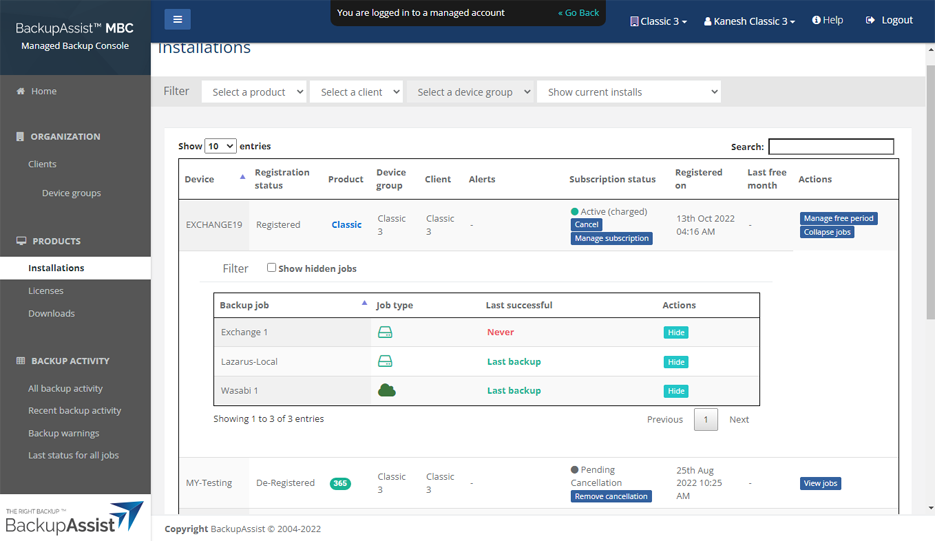The height and width of the screenshot is (541, 935).
Task: Open Licenses in the sidebar
Action: point(46,291)
